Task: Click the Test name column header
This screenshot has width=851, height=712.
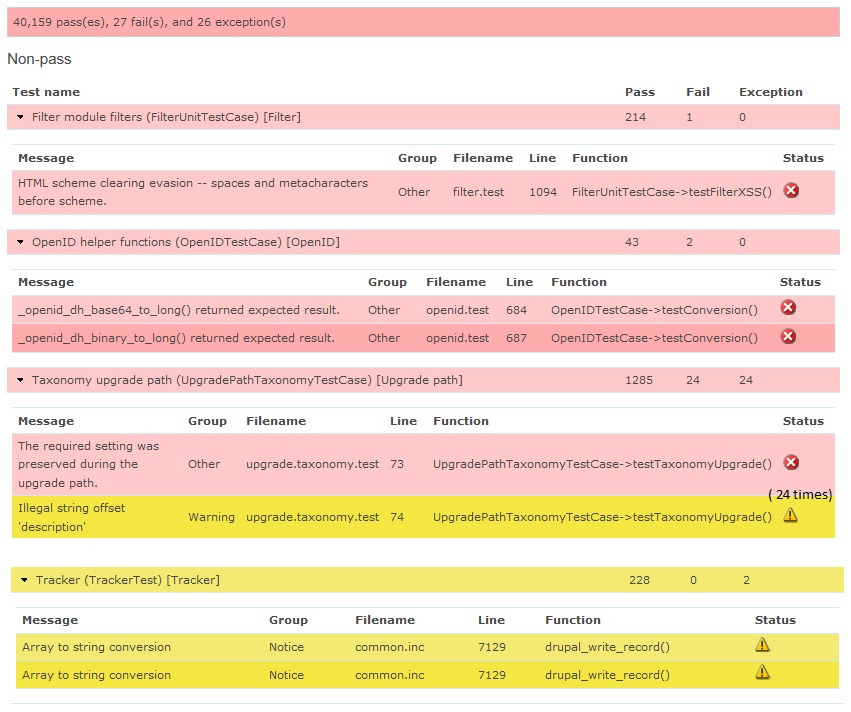Action: click(46, 92)
